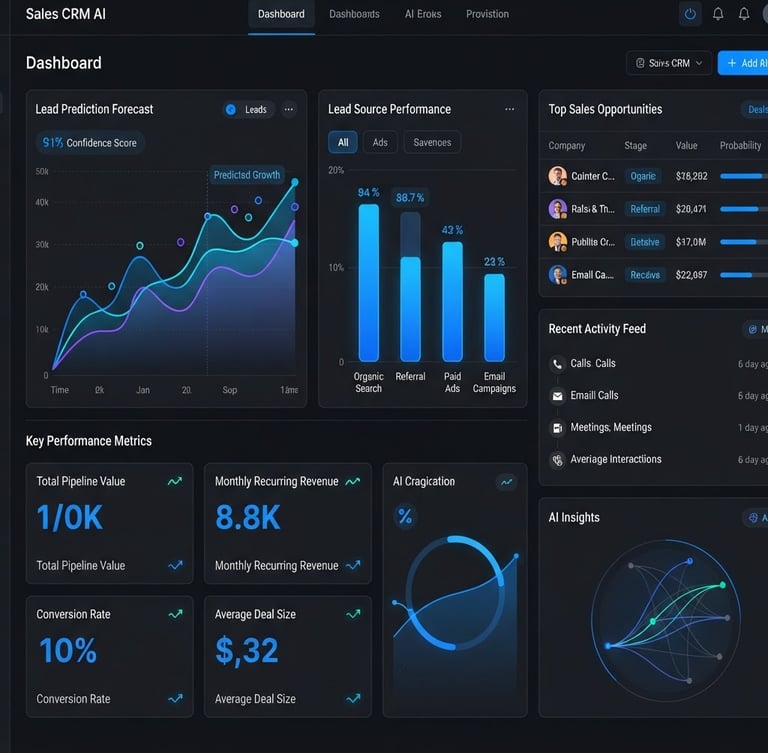Click the probability bar for Emall Ca...
This screenshot has width=768, height=753.
(744, 275)
